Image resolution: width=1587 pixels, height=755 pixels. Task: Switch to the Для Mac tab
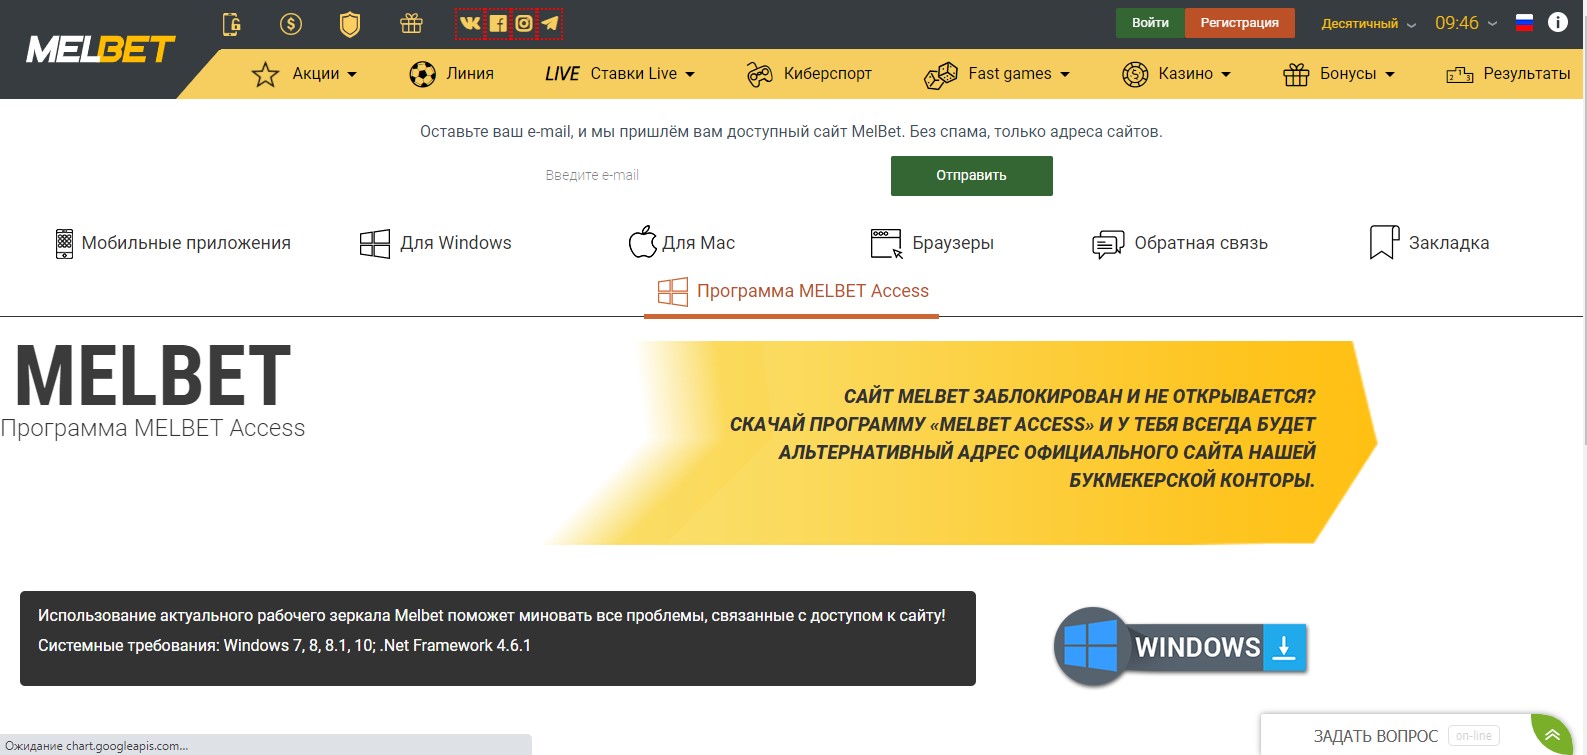click(682, 242)
